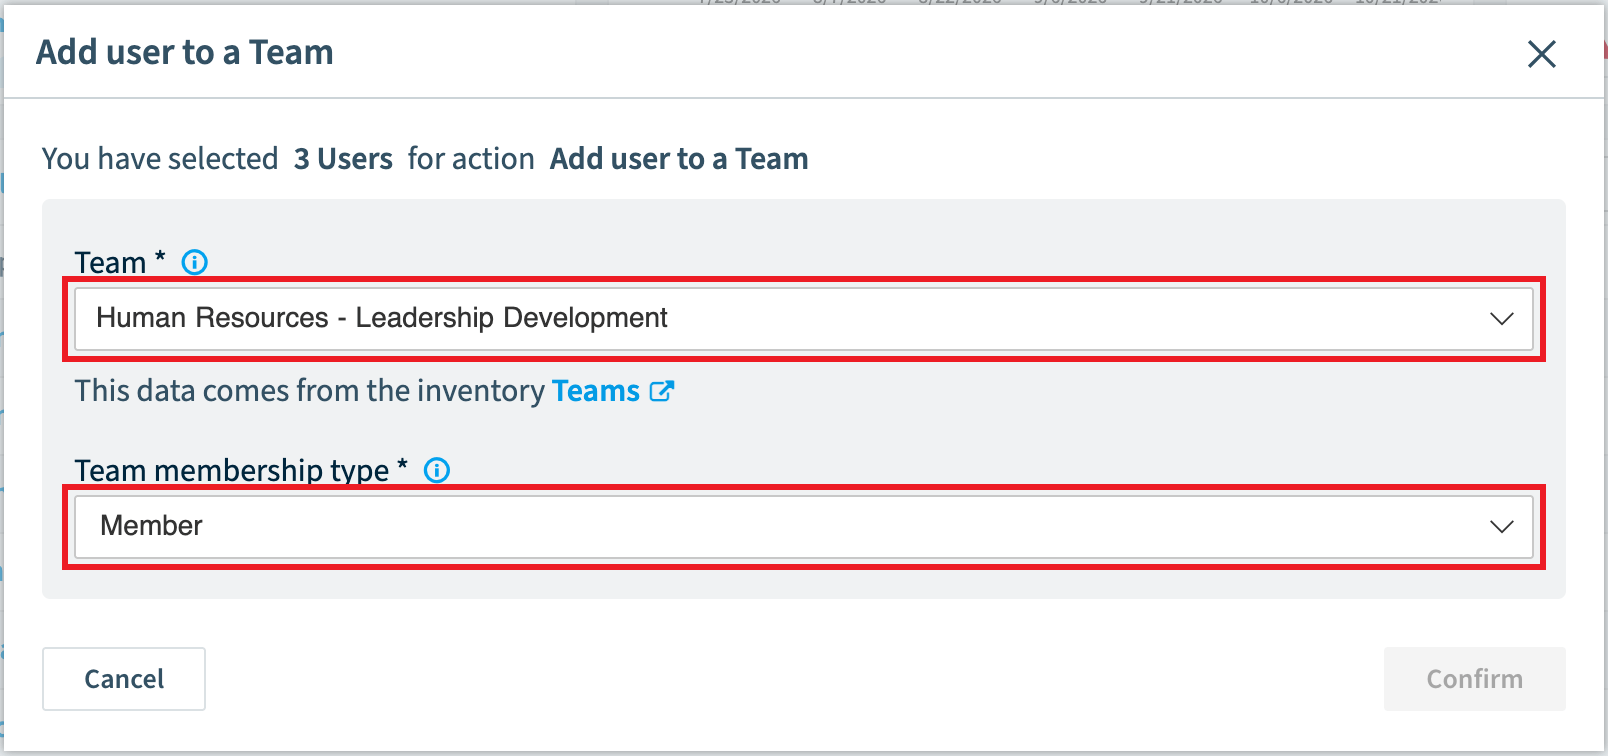The image size is (1608, 756).
Task: Open the Teams inventory link
Action: (x=595, y=391)
